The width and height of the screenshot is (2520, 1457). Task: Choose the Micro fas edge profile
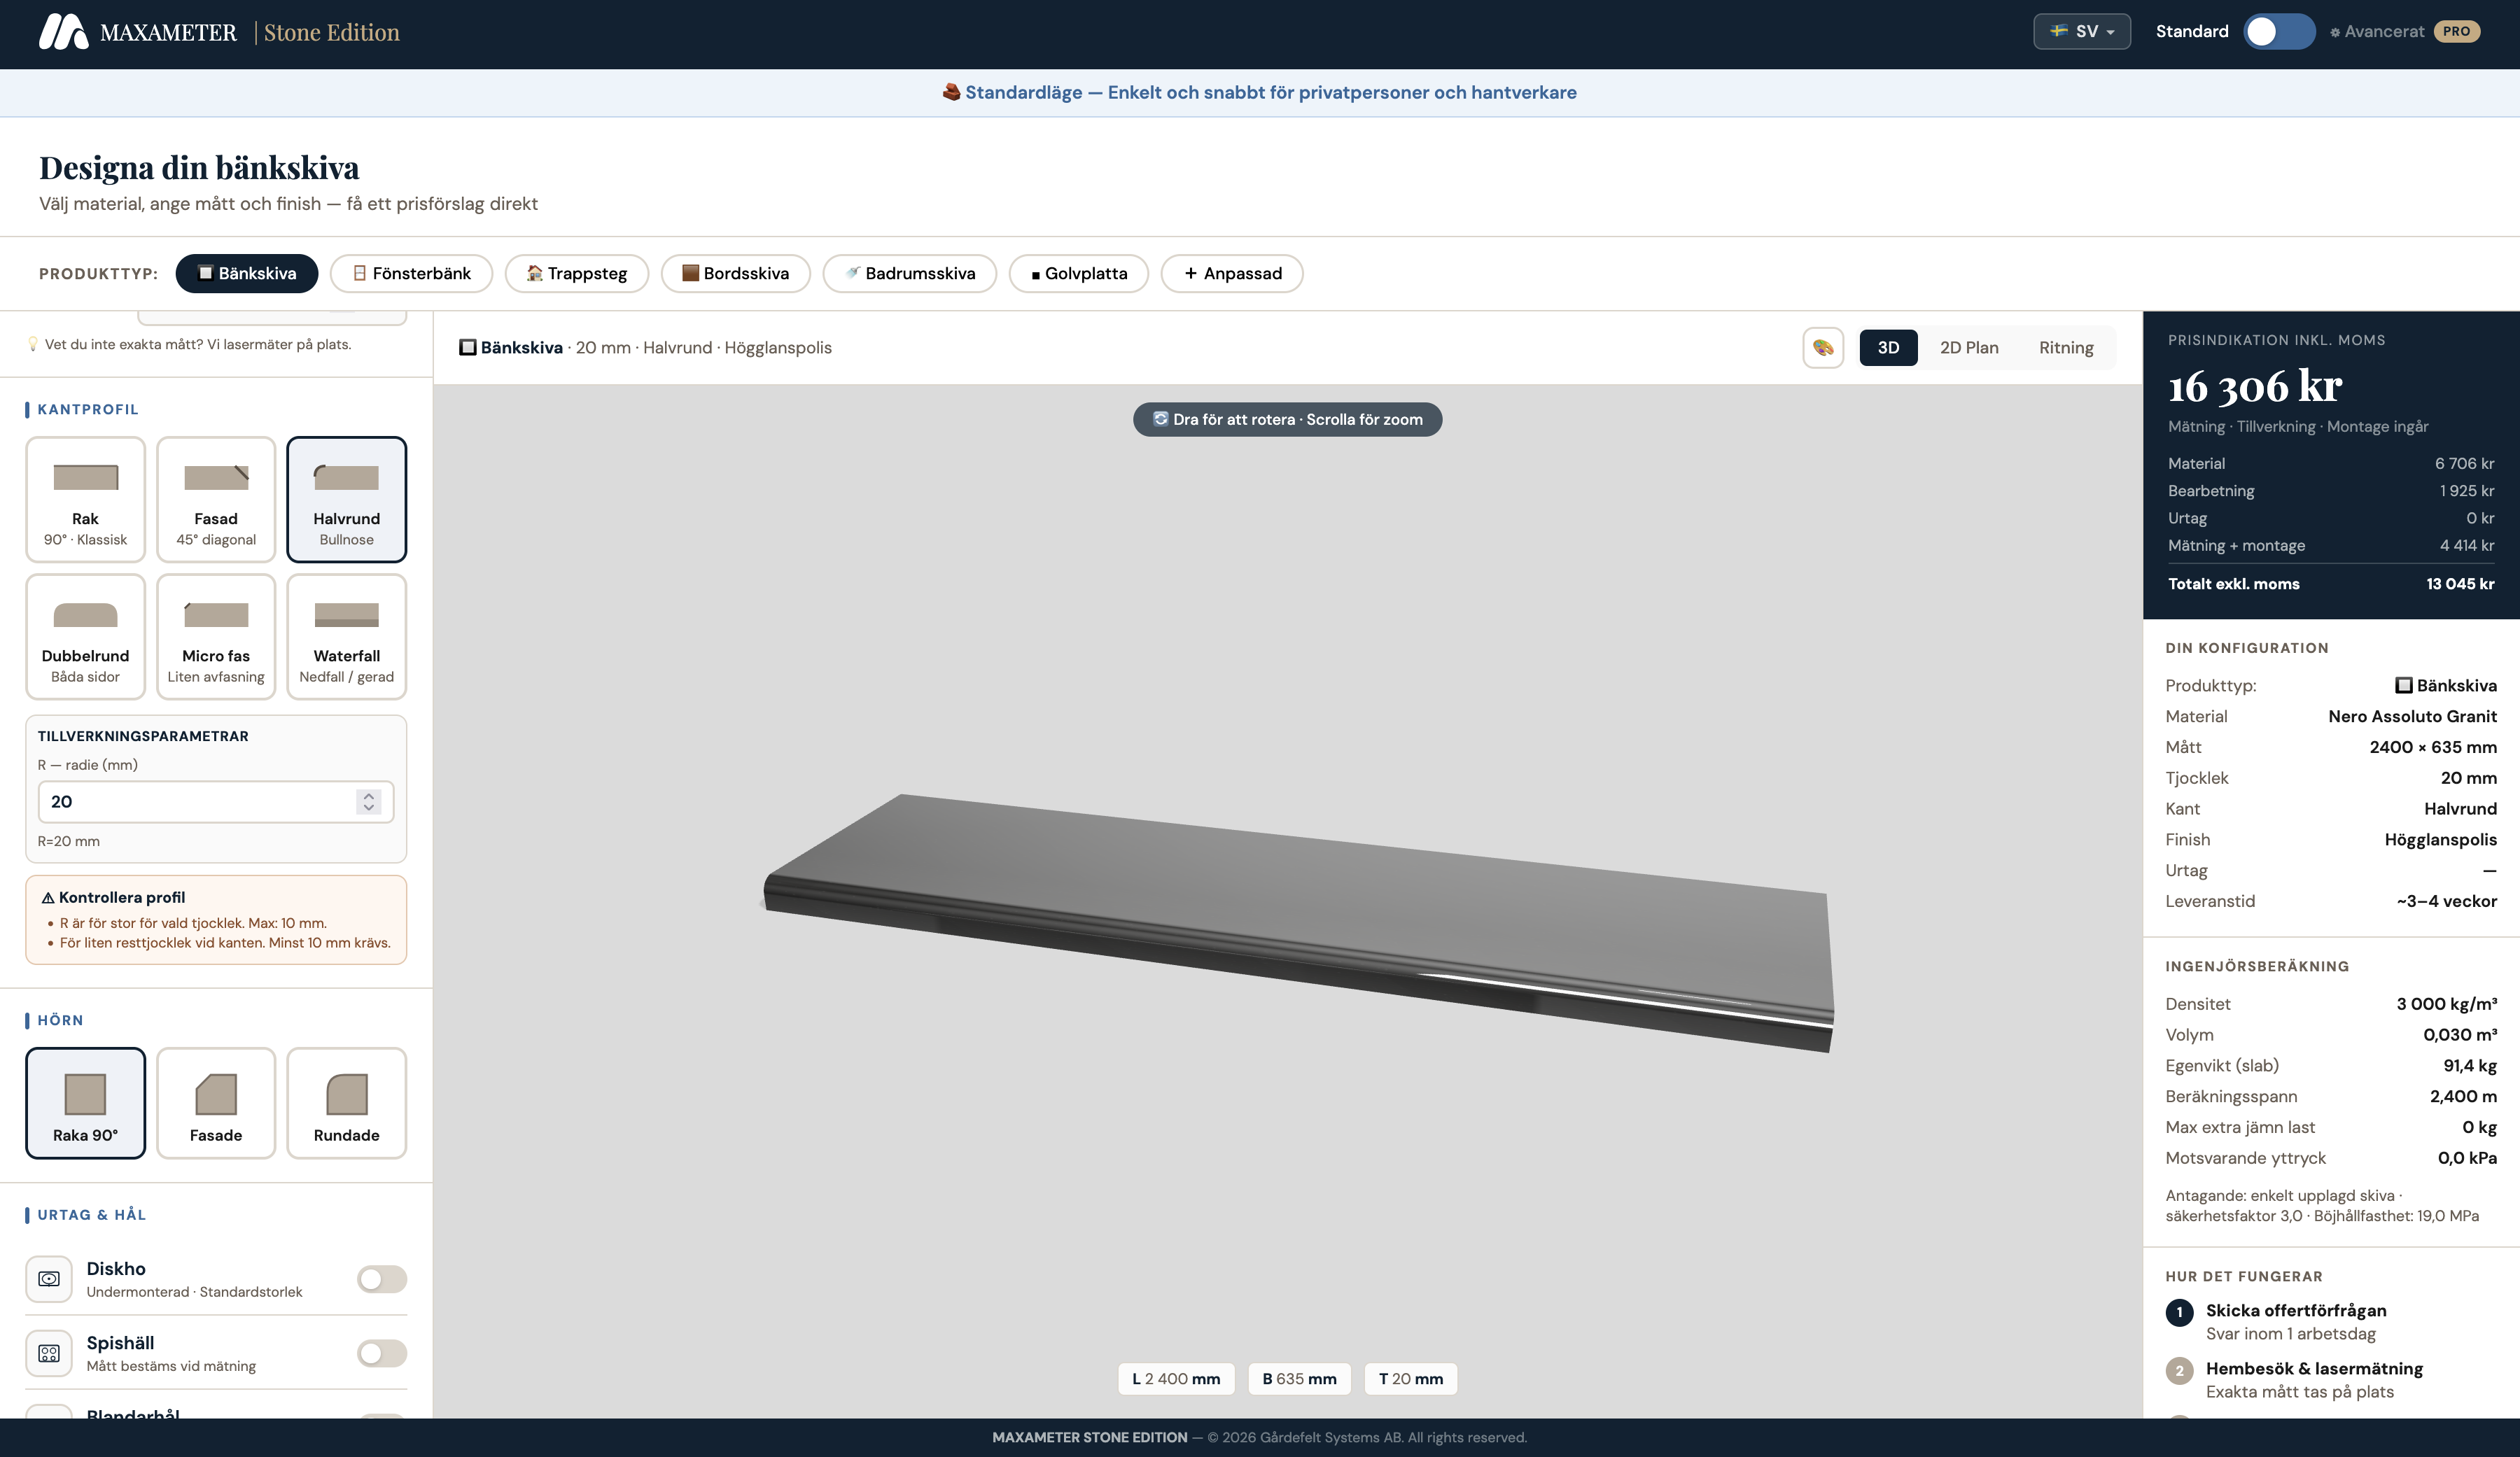(x=216, y=636)
